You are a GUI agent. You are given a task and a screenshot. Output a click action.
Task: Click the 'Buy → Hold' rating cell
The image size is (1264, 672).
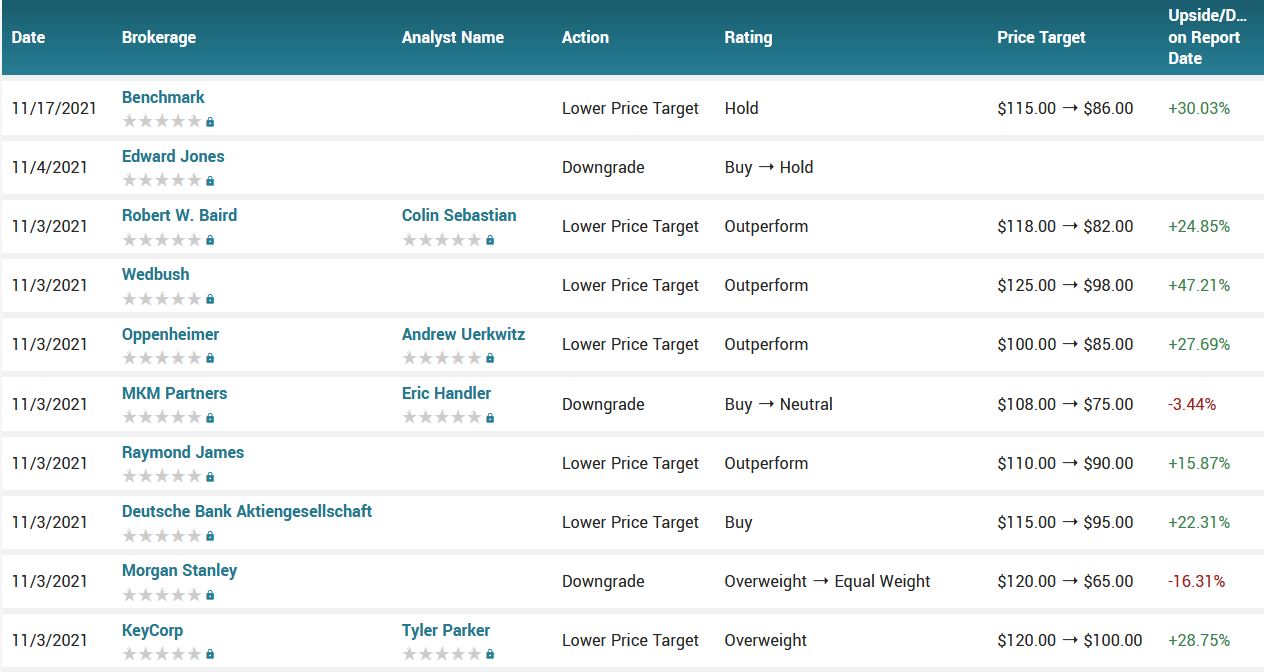coord(769,167)
